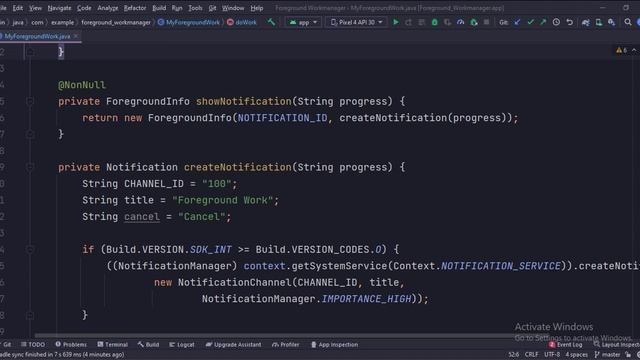Image resolution: width=640 pixels, height=360 pixels.
Task: Click the example package breadcrumb
Action: (62, 22)
